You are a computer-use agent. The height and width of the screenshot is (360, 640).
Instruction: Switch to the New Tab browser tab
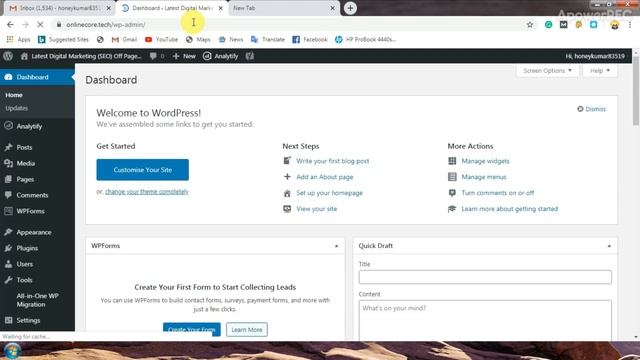pos(284,8)
